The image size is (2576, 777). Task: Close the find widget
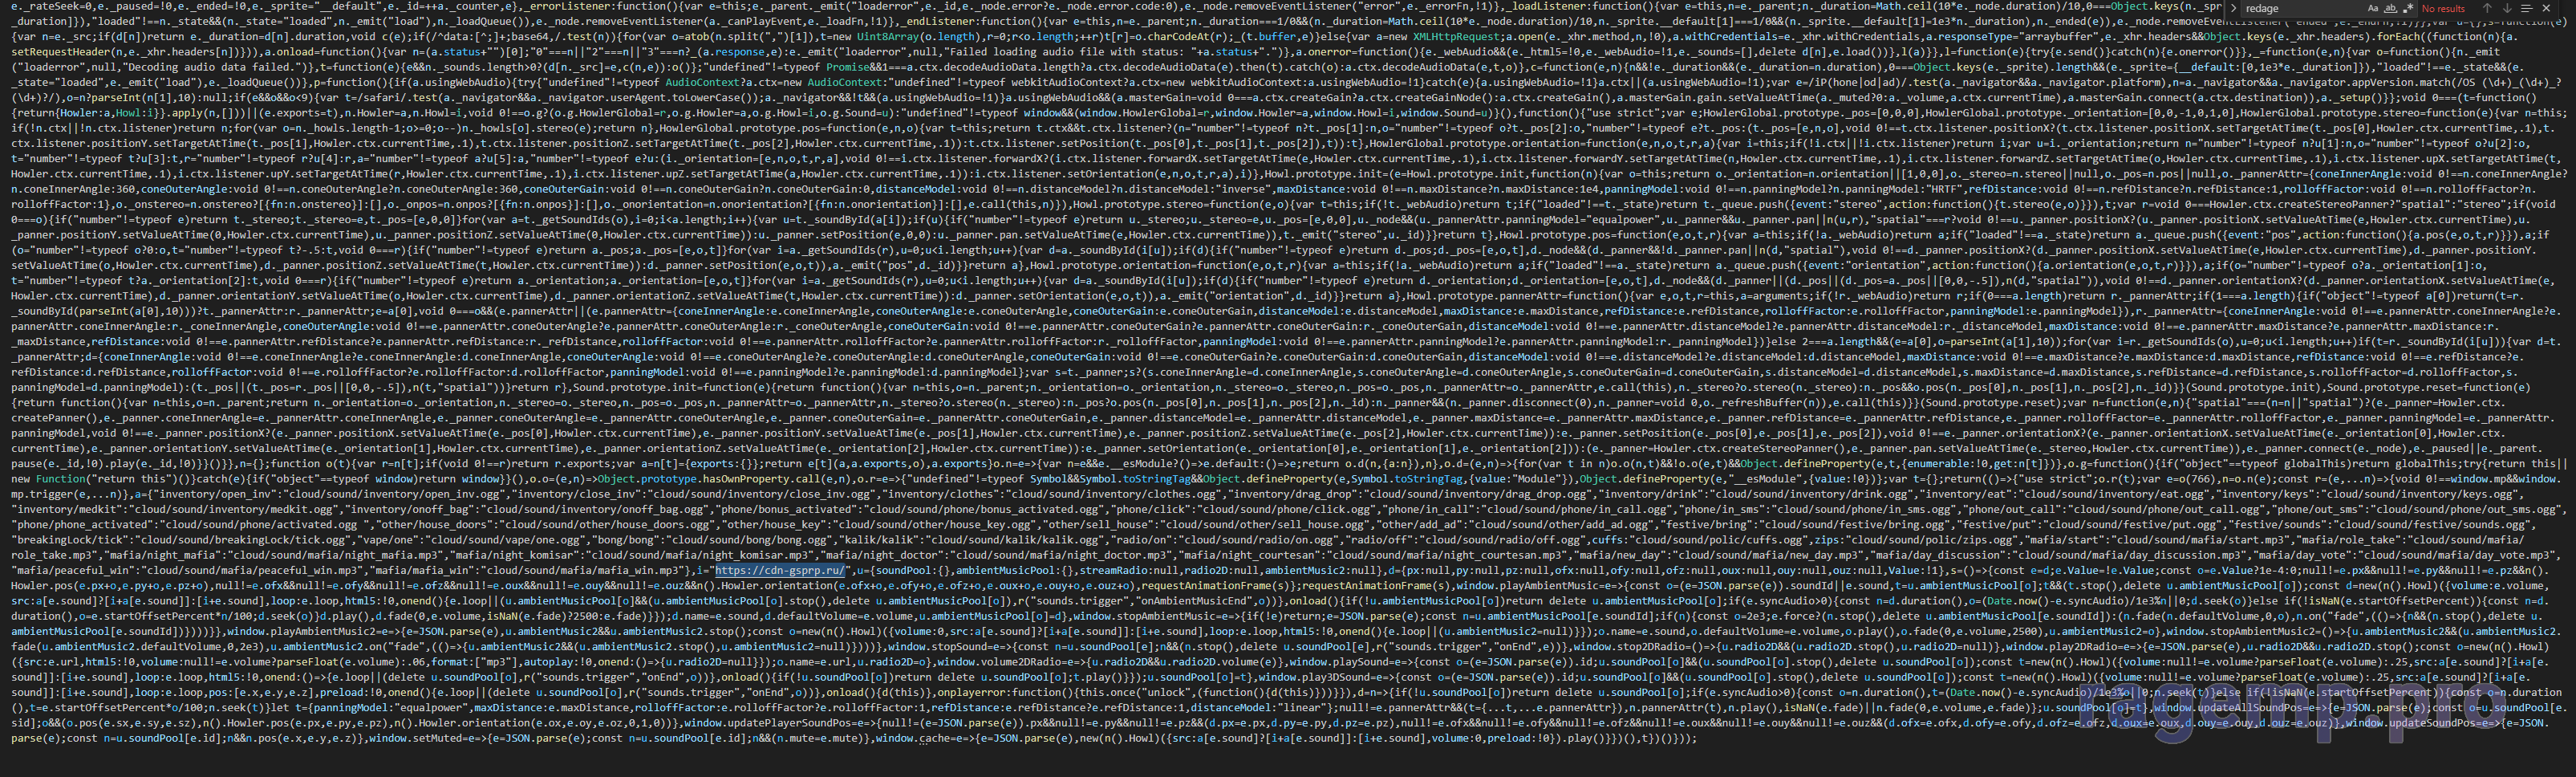2546,8
